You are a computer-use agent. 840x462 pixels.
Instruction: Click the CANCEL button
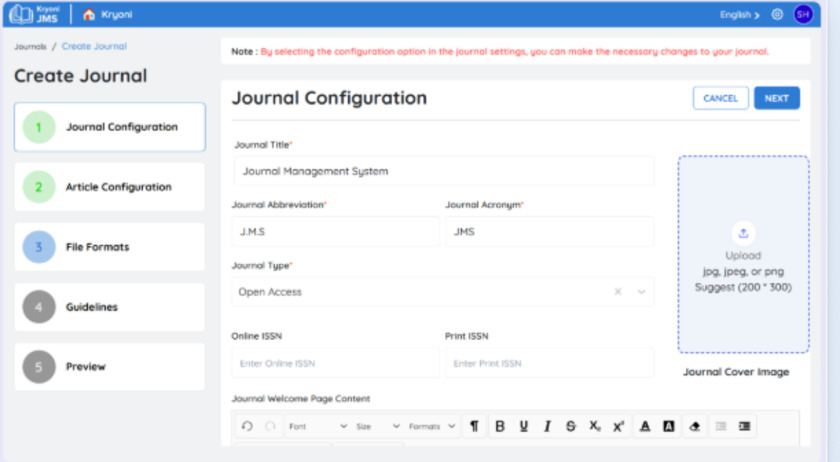(721, 98)
